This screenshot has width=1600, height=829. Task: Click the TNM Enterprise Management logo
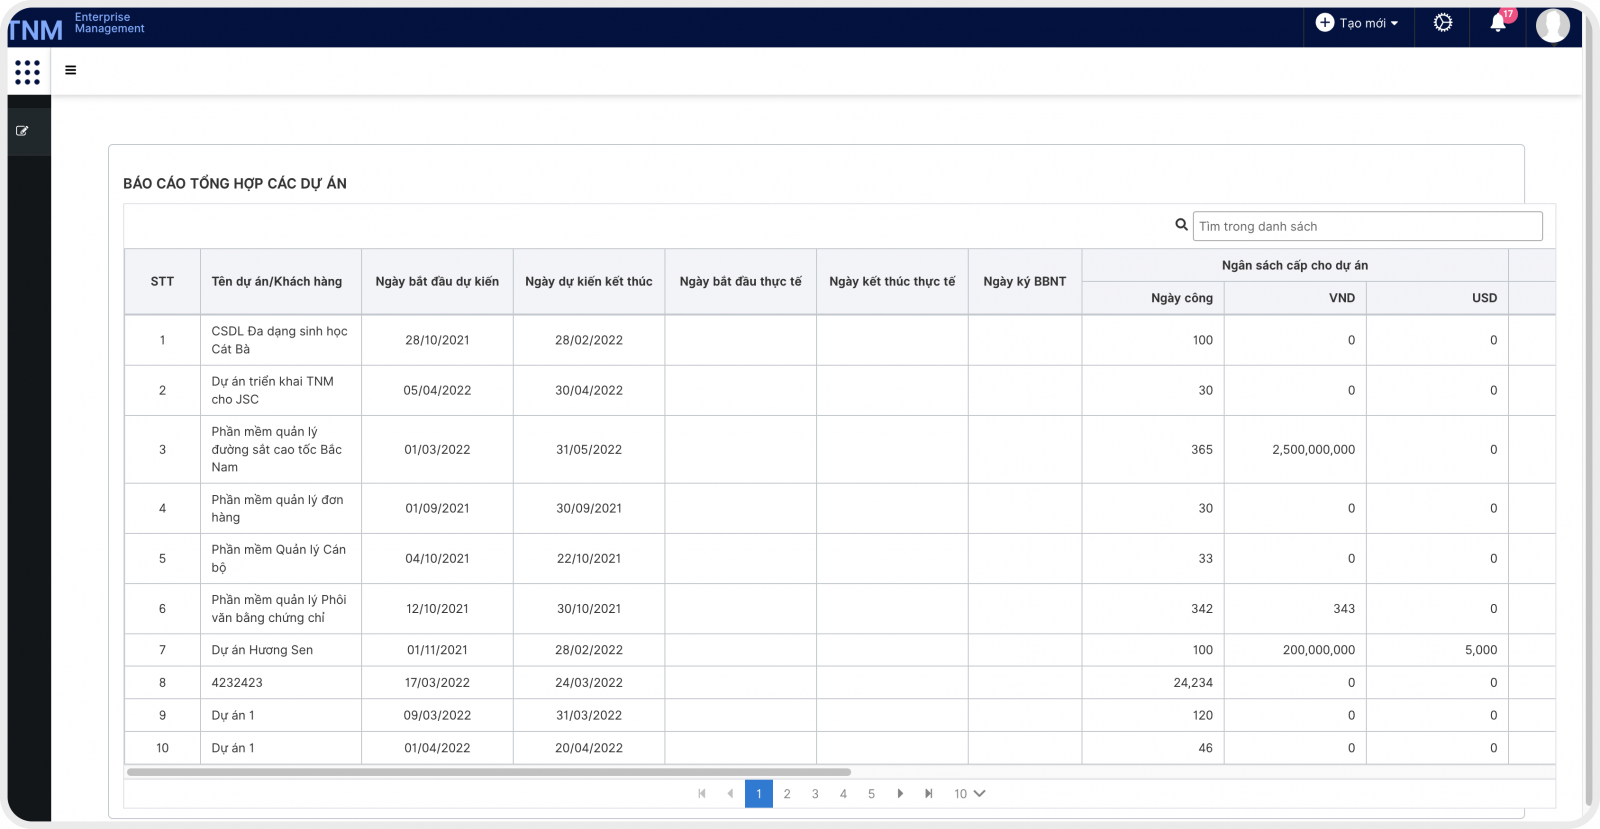point(78,27)
